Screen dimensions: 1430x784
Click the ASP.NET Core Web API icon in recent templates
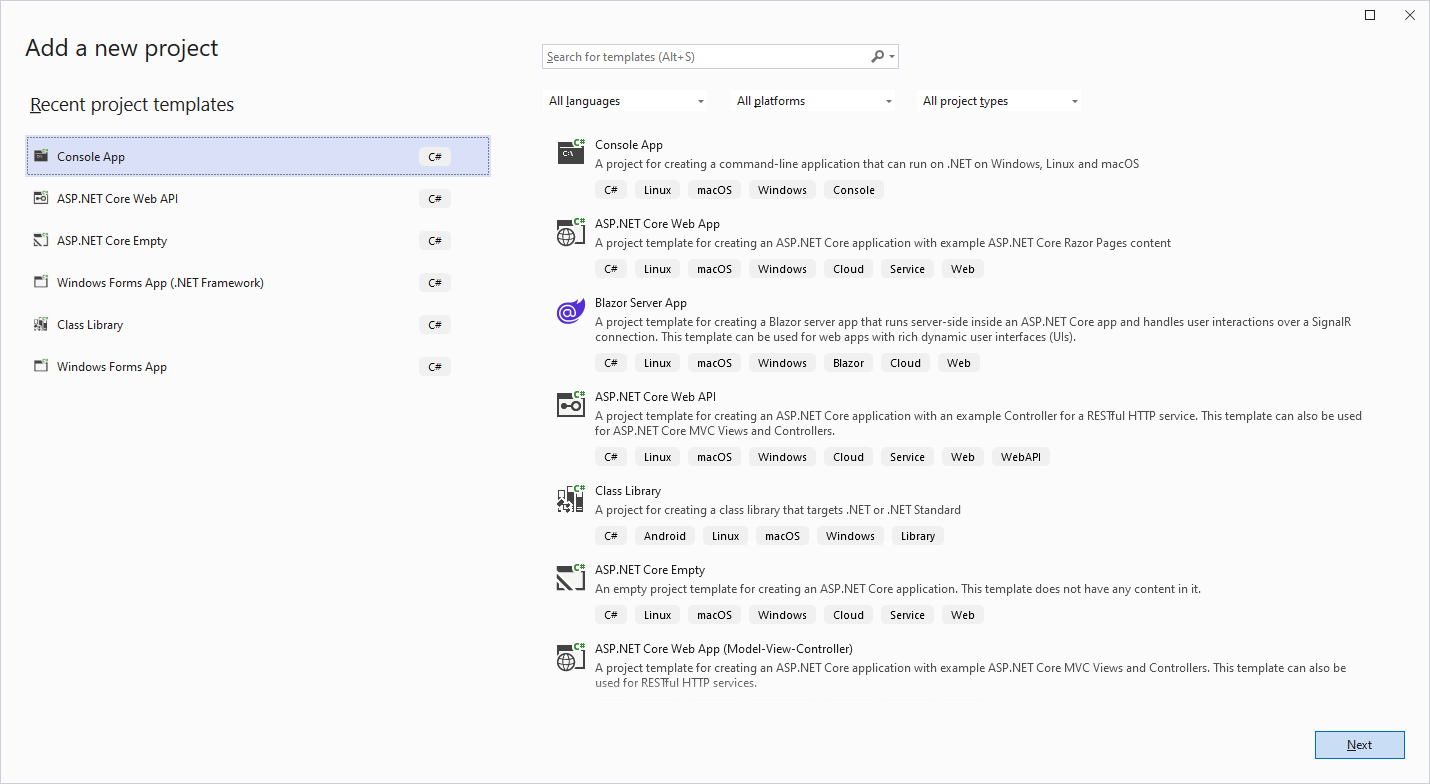41,198
